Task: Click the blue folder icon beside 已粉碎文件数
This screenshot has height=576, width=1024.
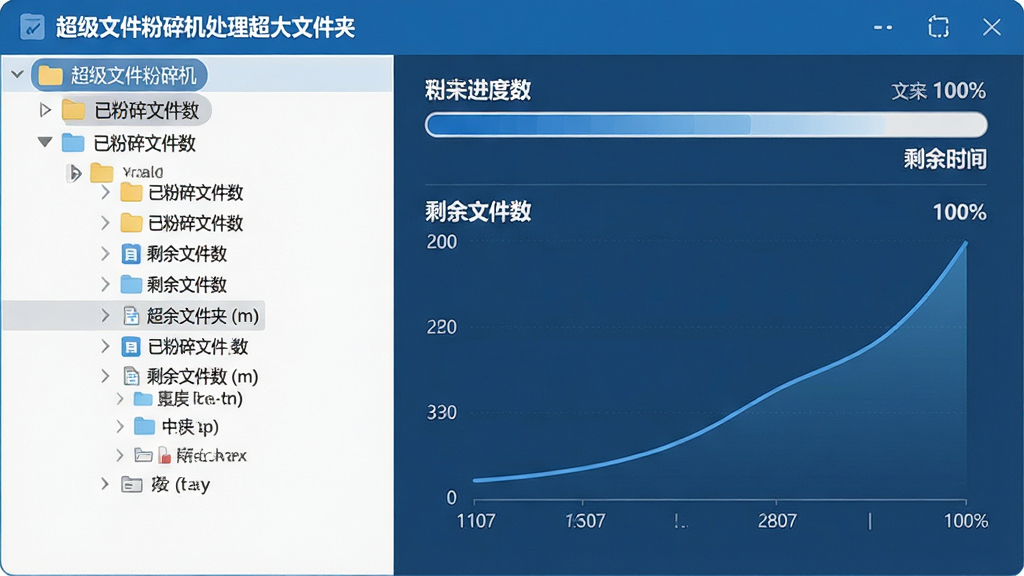Action: pyautogui.click(x=73, y=143)
